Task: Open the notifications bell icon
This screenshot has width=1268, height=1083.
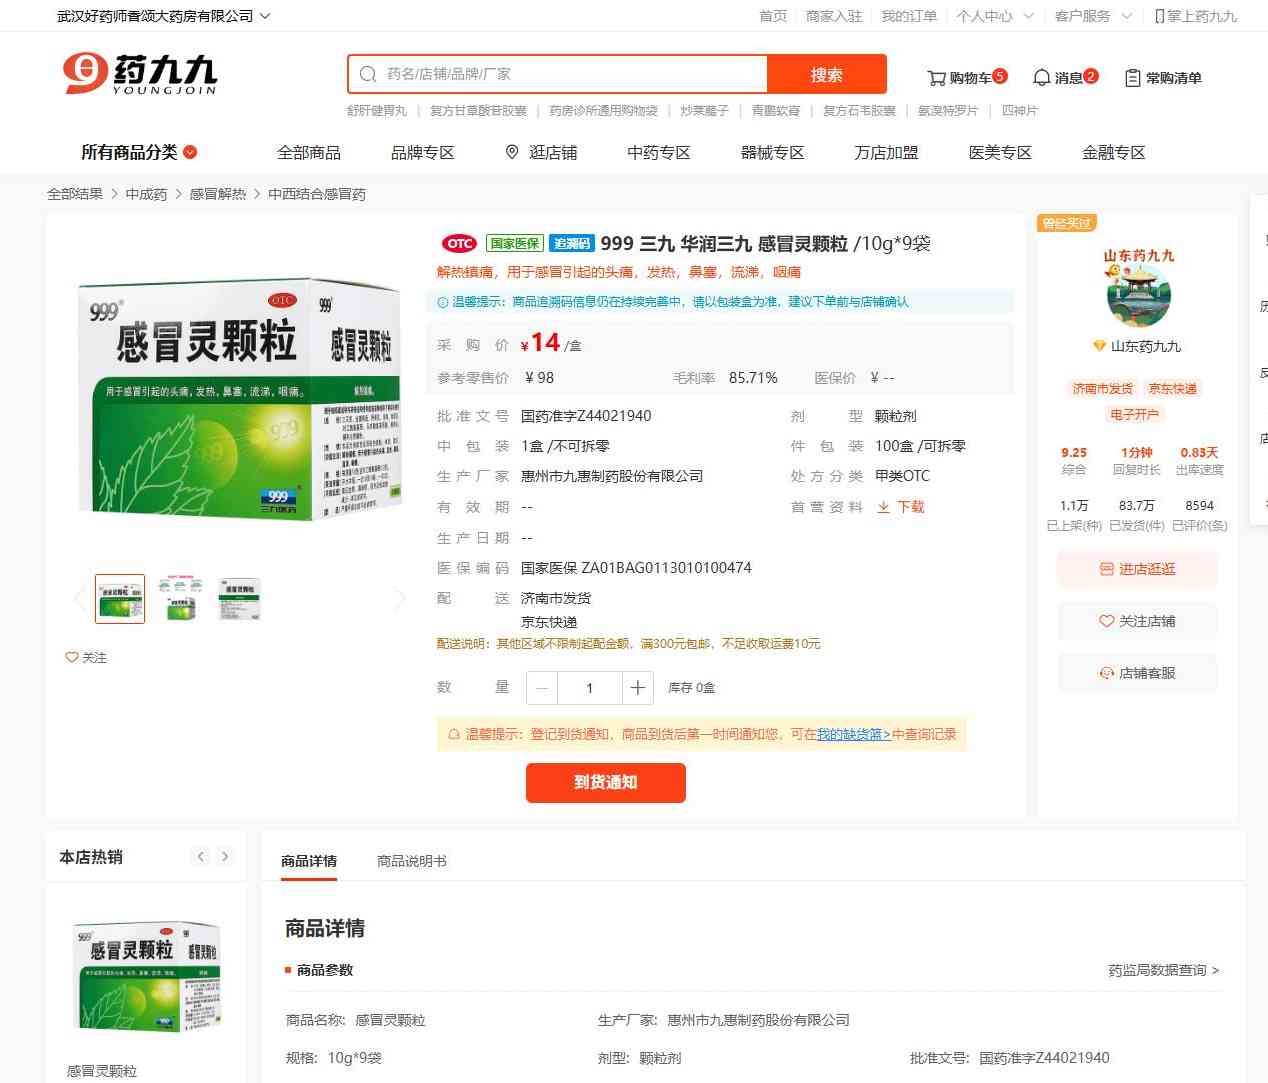Action: click(x=1041, y=78)
